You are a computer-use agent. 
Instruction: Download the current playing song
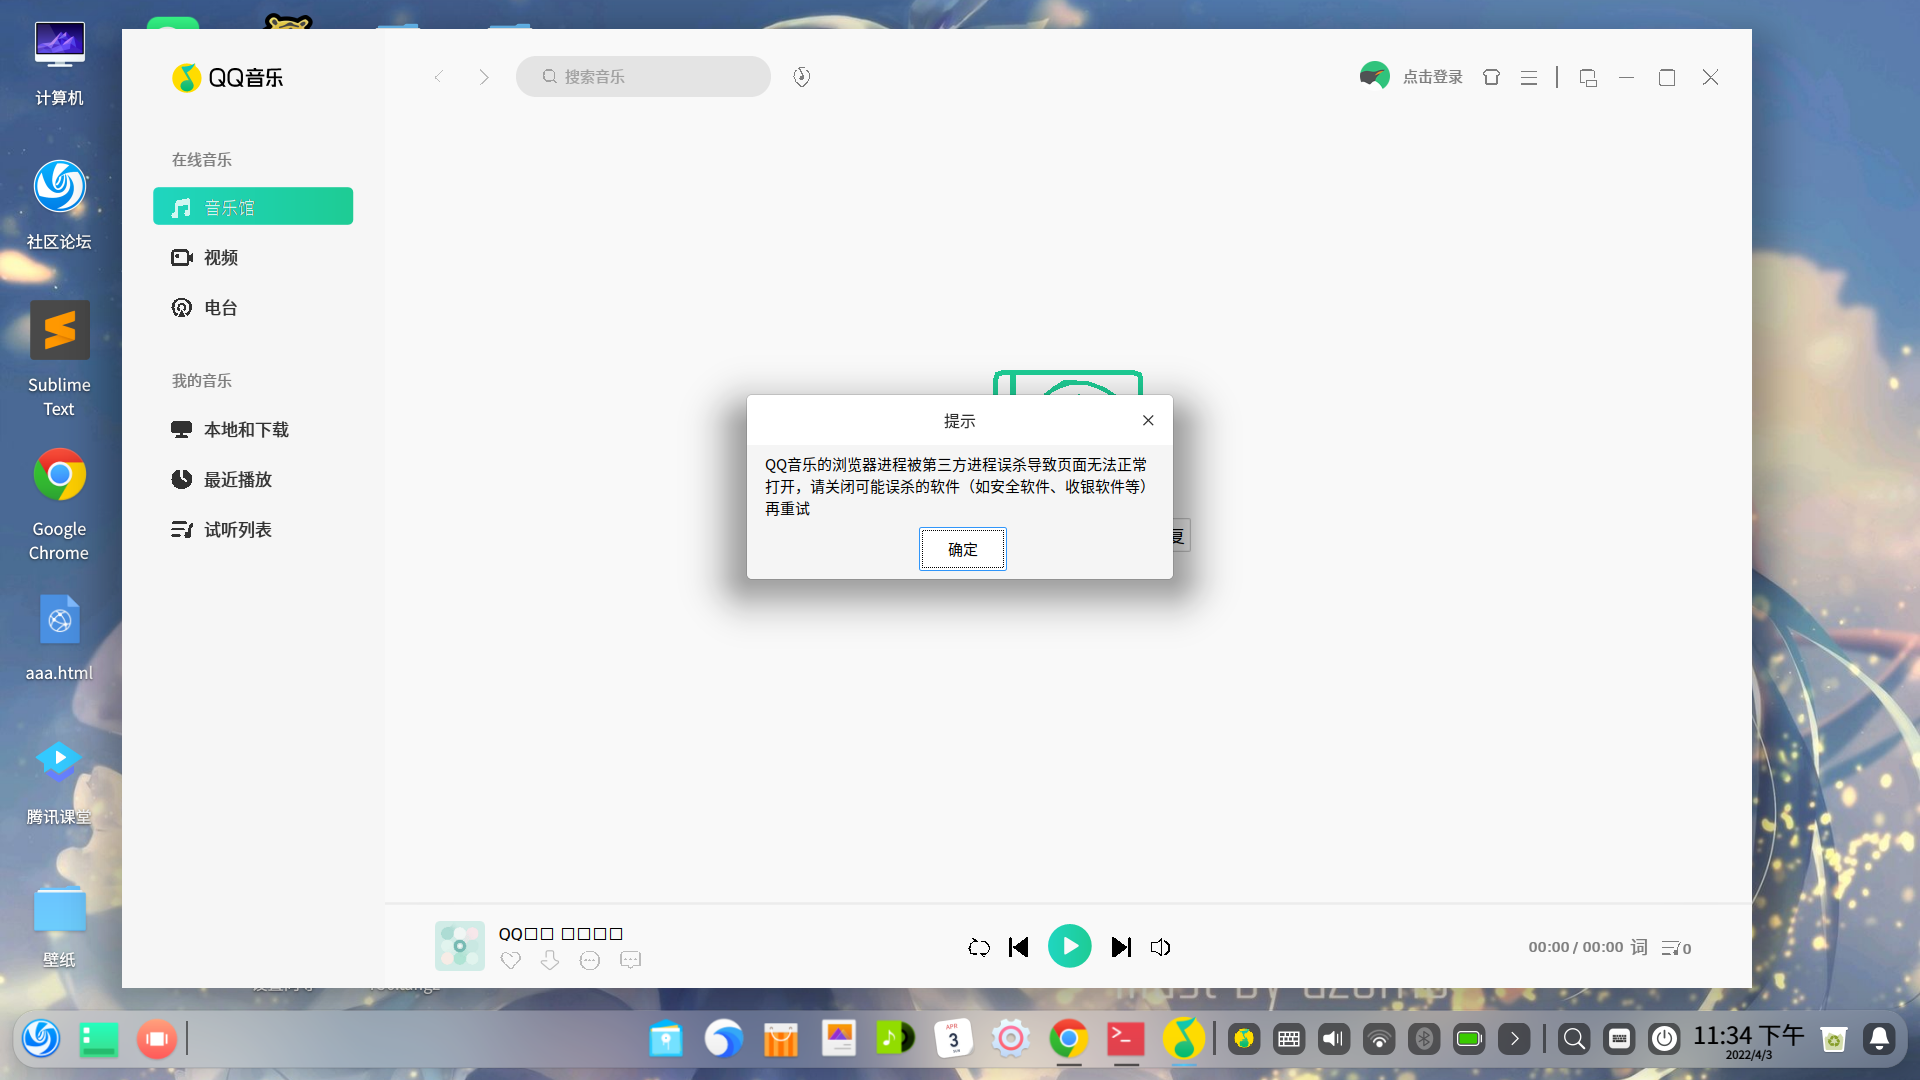[550, 960]
